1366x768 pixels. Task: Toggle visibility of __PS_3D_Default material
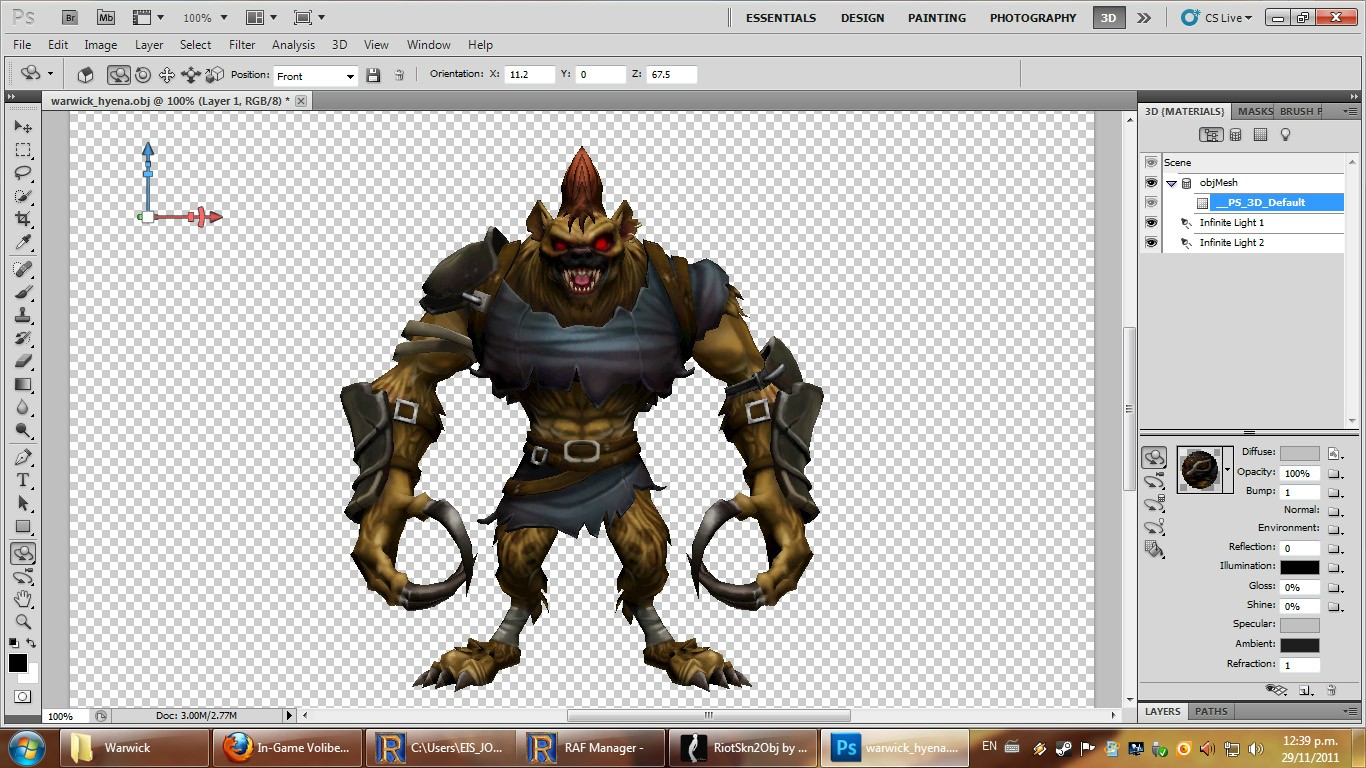click(1151, 202)
